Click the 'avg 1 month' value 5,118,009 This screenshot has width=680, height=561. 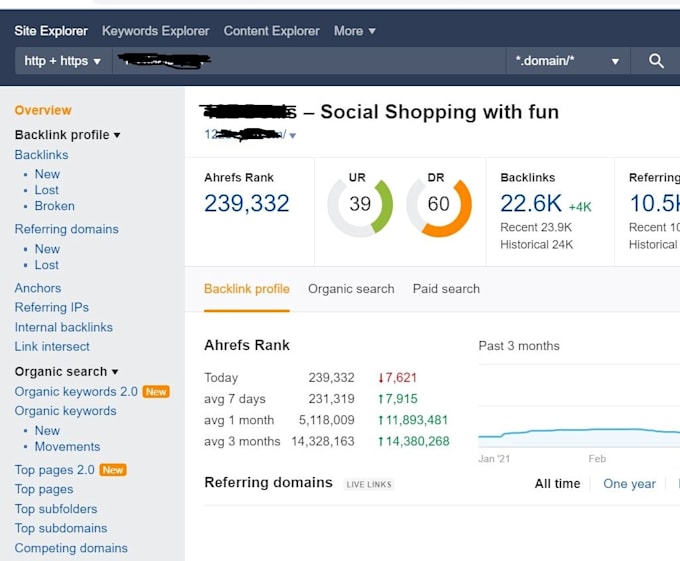(x=327, y=420)
